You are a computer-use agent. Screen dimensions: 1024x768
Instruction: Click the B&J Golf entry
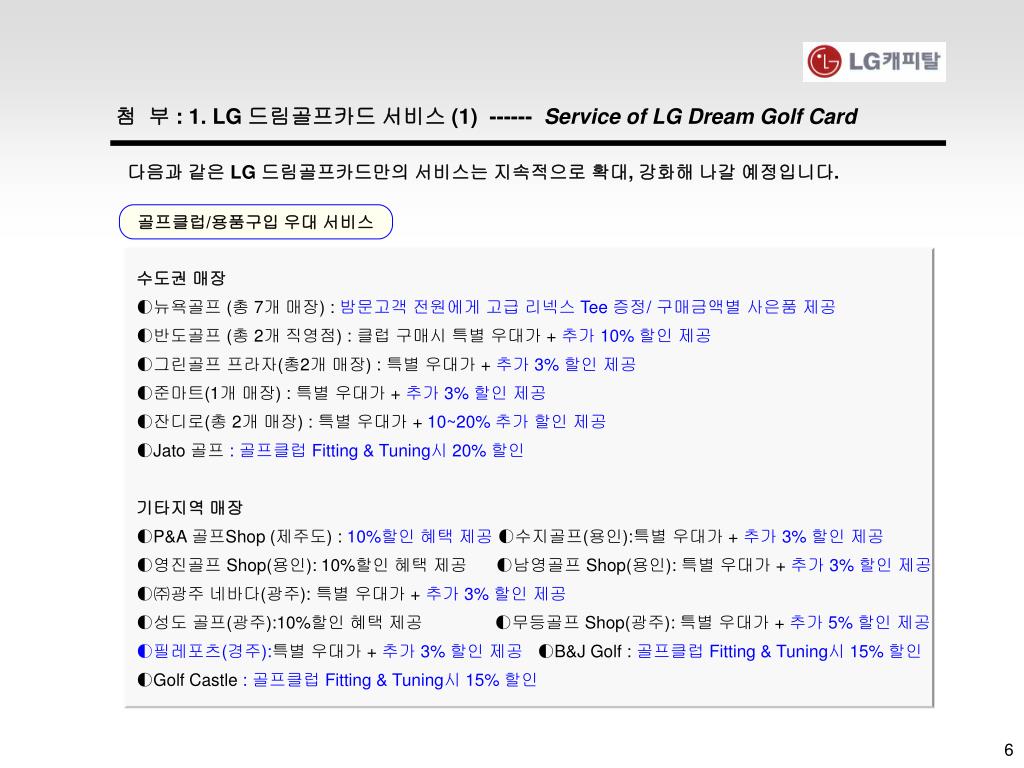click(x=730, y=651)
